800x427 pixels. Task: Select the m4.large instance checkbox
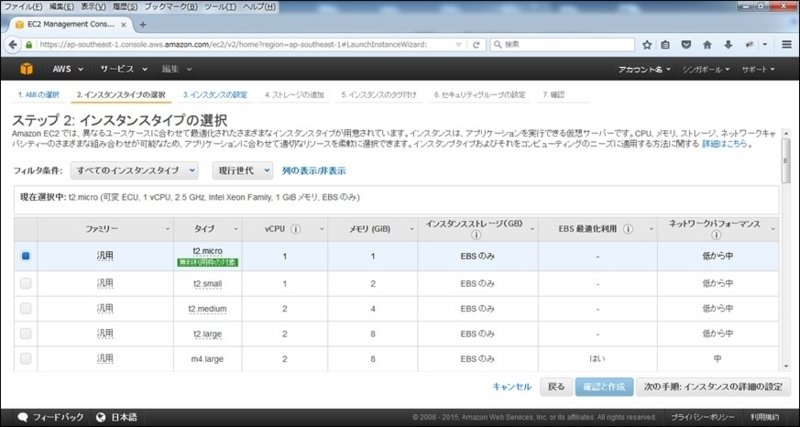26,358
